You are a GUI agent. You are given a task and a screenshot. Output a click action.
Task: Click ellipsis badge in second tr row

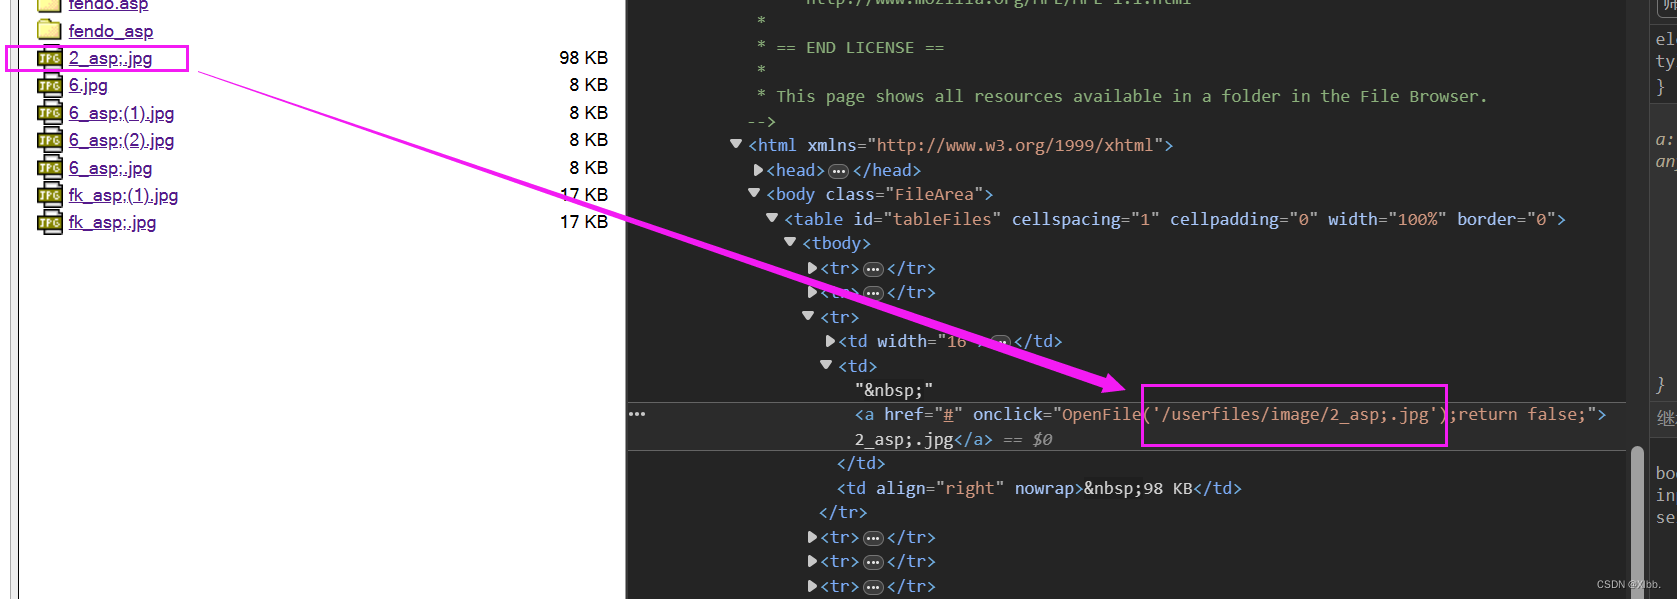pos(873,293)
